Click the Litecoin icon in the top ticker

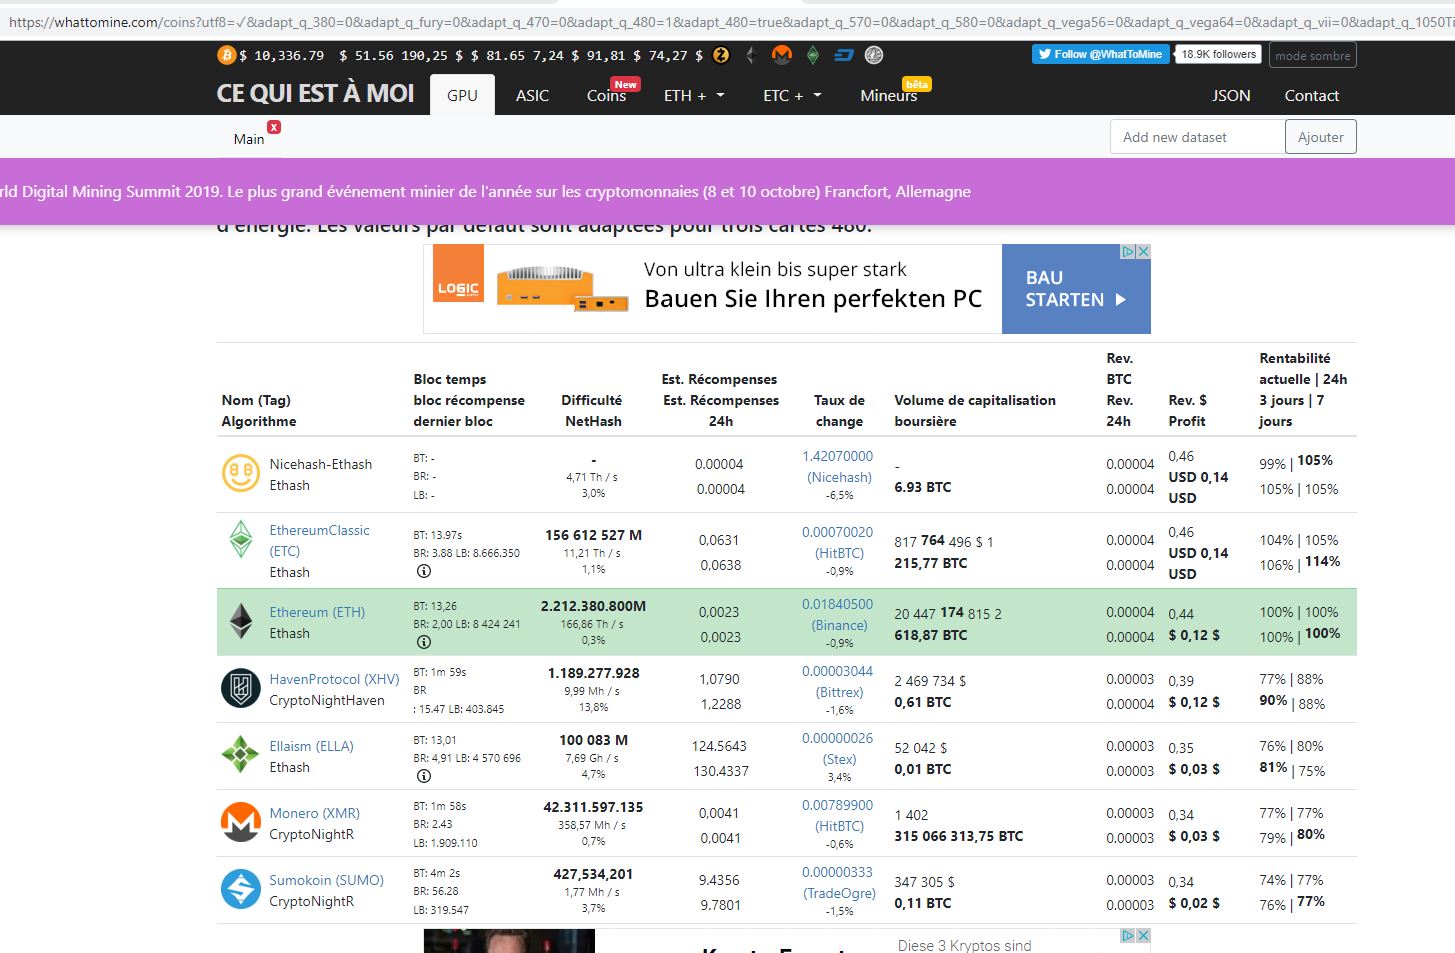pos(874,55)
